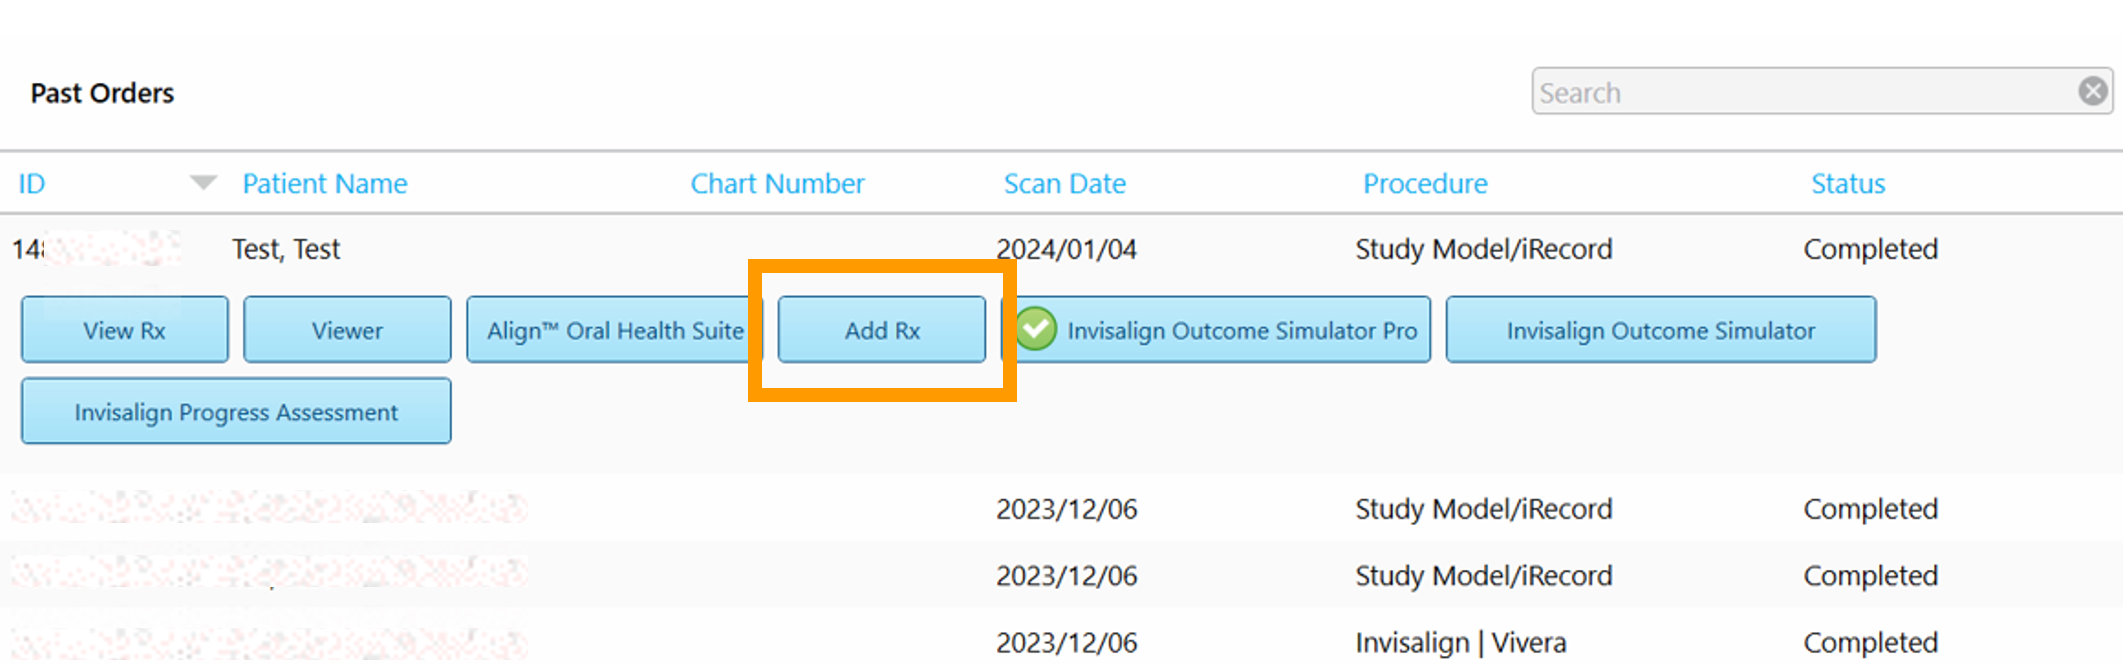Sort by Procedure column header

(1425, 184)
